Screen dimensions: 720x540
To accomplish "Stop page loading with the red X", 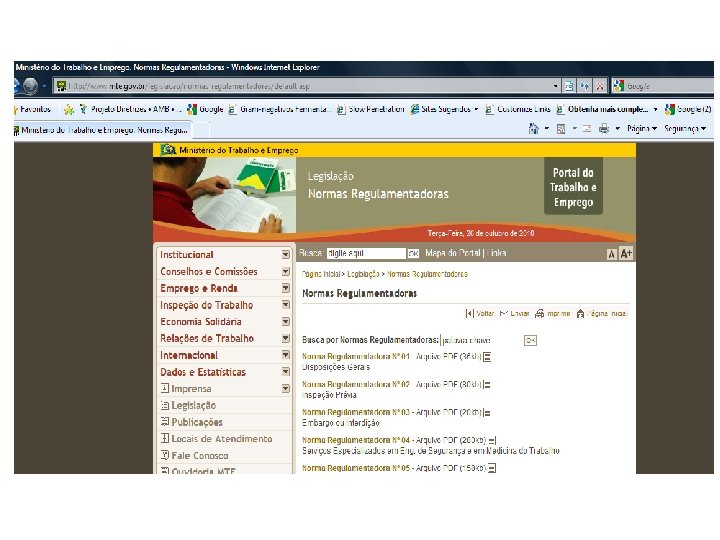I will [x=600, y=86].
